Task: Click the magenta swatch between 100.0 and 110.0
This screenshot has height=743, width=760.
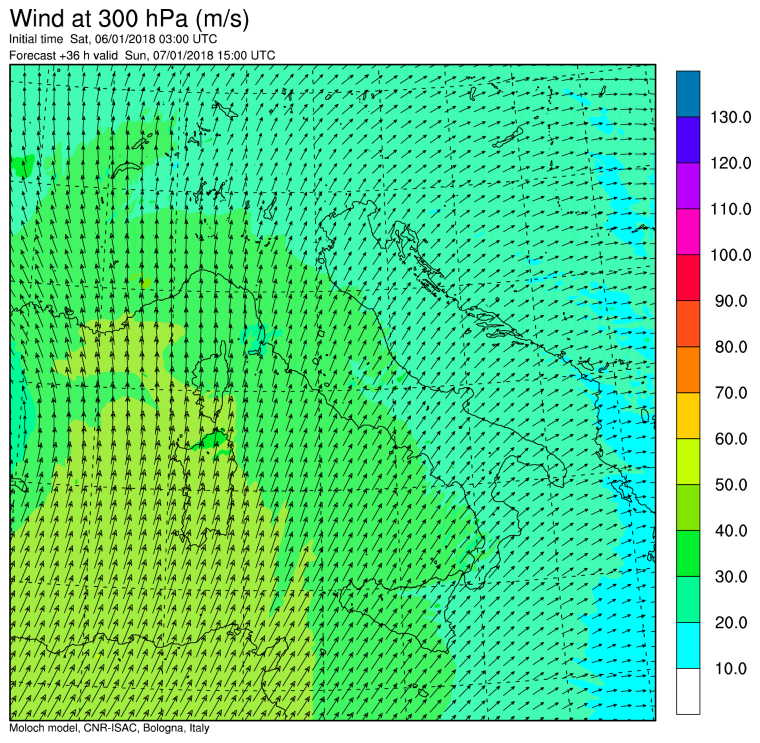Action: click(688, 232)
